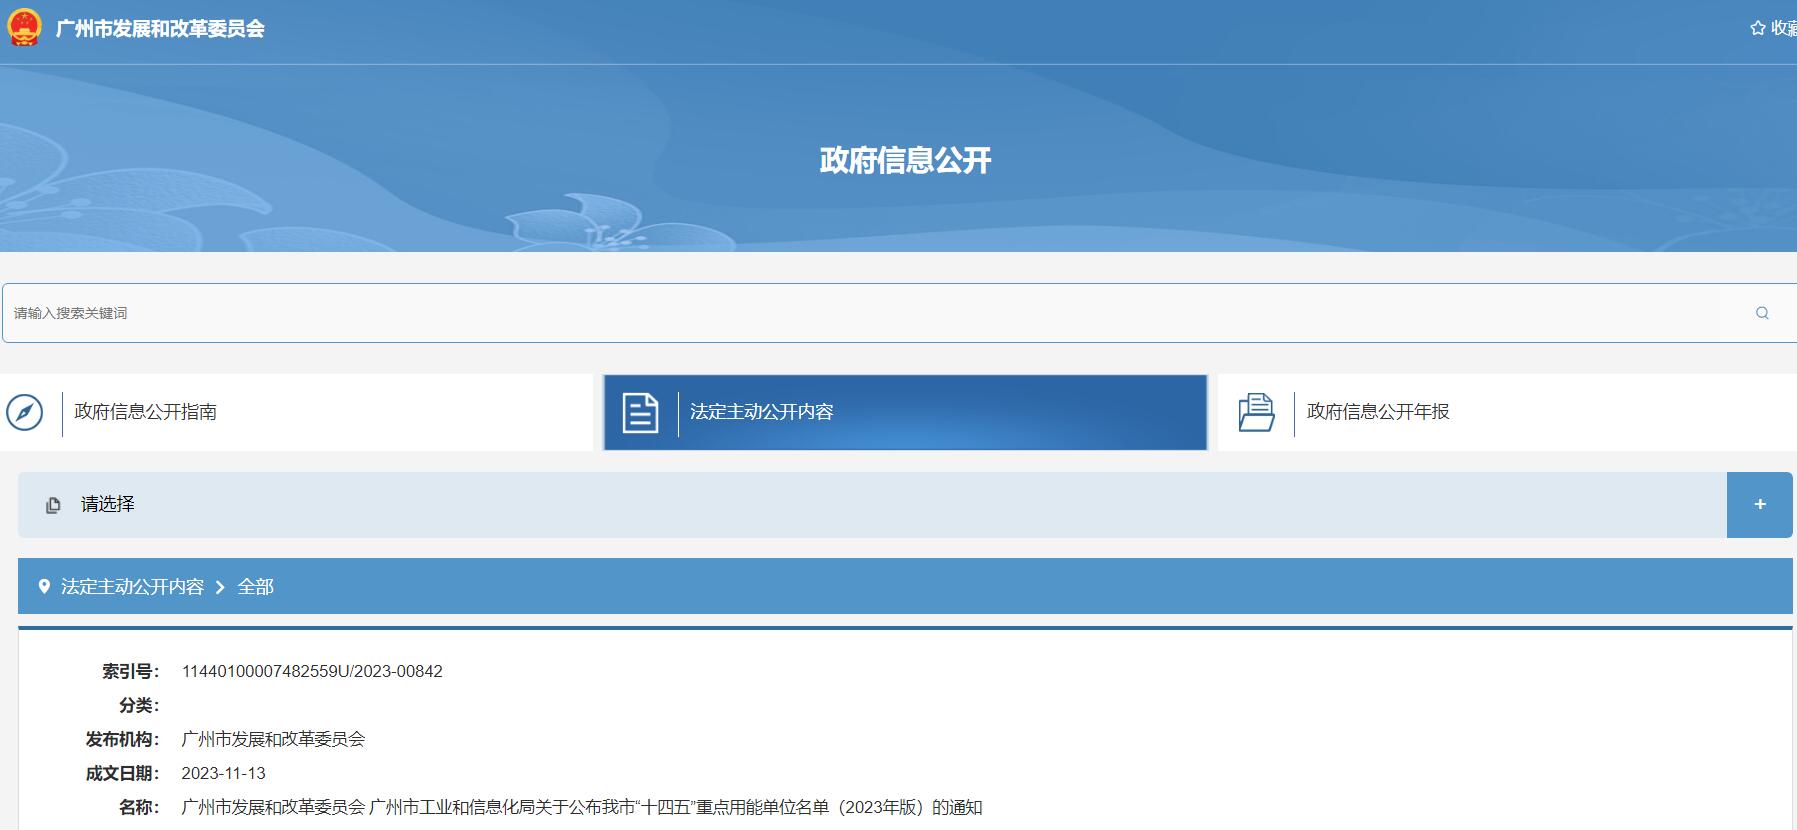Click the compass icon for disclosure guide
Viewport: 1797px width, 830px height.
point(25,412)
